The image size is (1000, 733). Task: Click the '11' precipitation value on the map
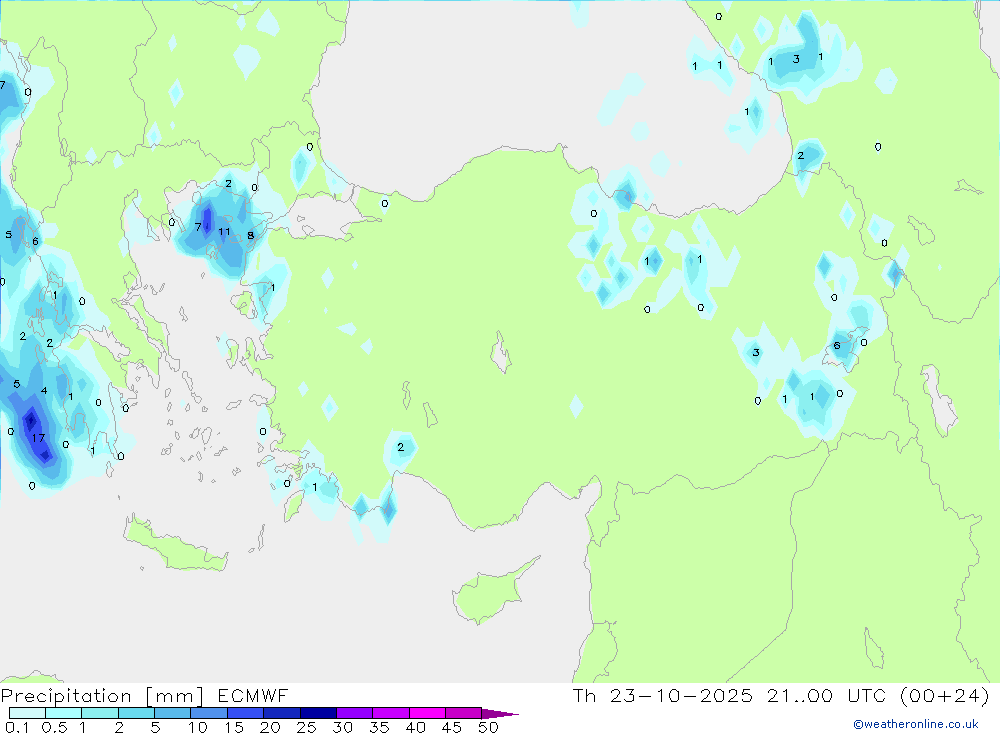click(224, 232)
